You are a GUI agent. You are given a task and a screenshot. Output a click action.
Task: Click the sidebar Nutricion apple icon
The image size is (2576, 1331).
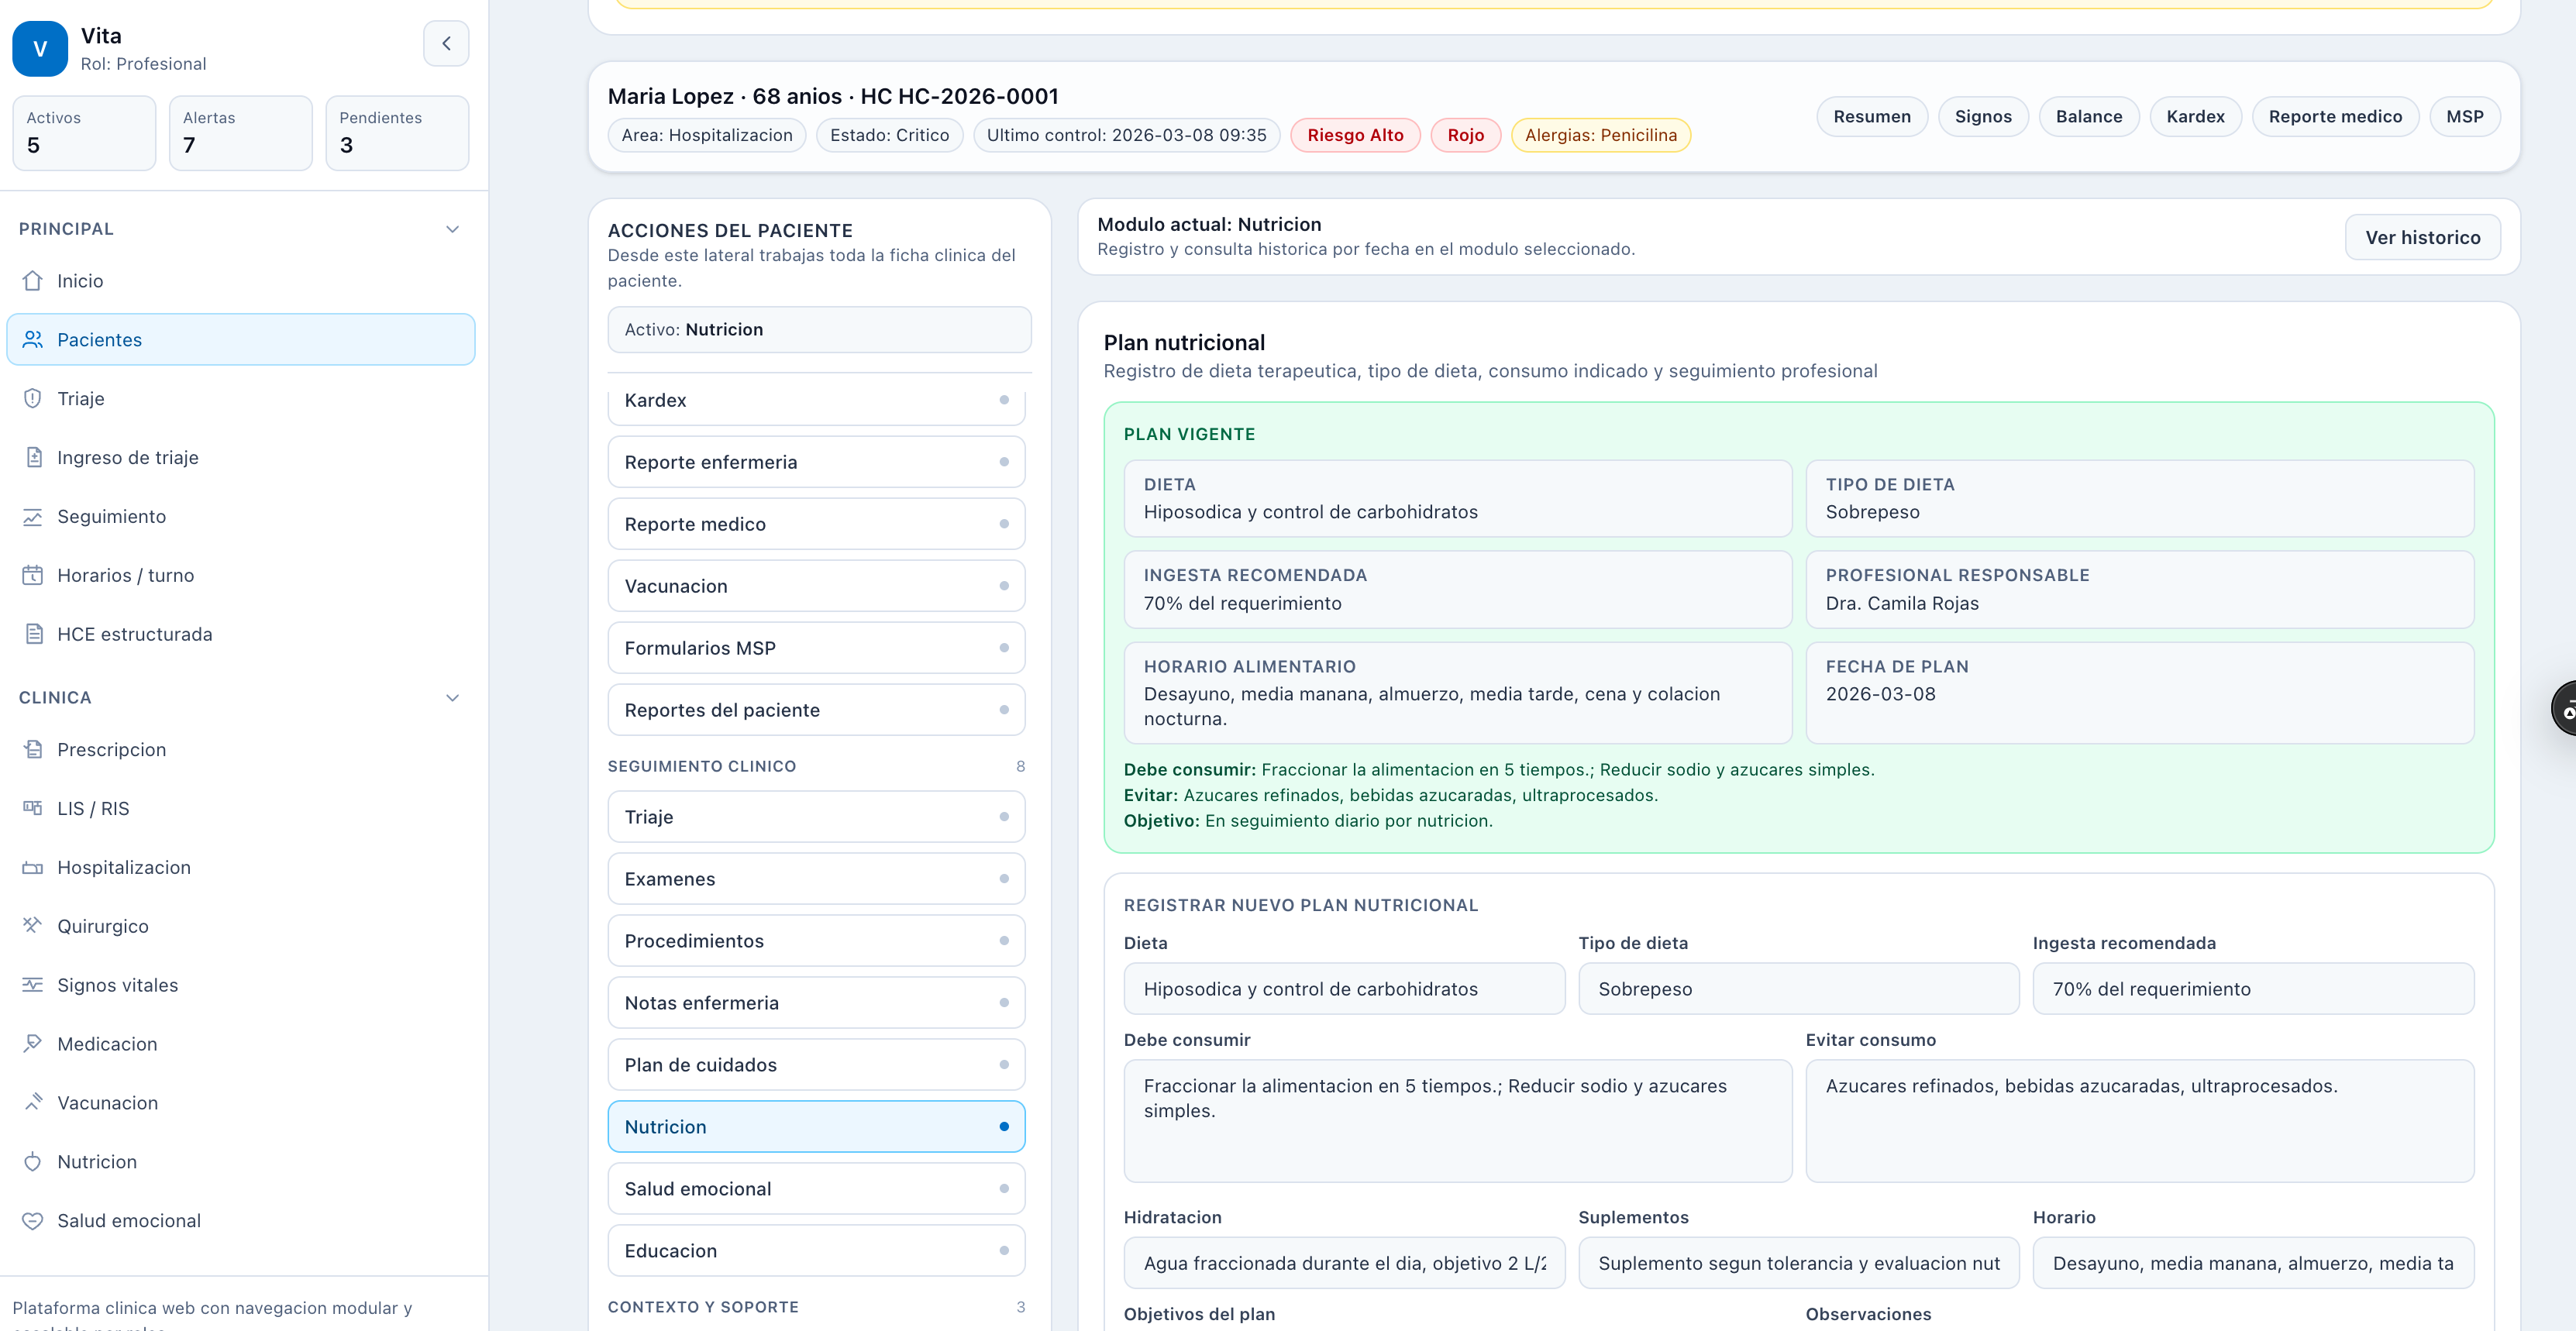pyautogui.click(x=33, y=1162)
